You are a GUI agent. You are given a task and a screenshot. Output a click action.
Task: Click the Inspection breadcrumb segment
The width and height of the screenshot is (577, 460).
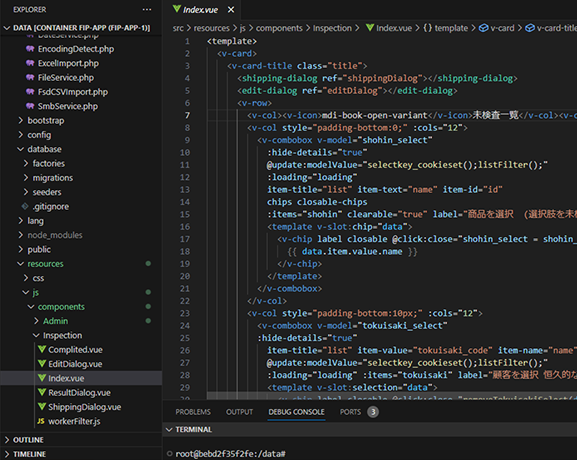click(x=332, y=28)
